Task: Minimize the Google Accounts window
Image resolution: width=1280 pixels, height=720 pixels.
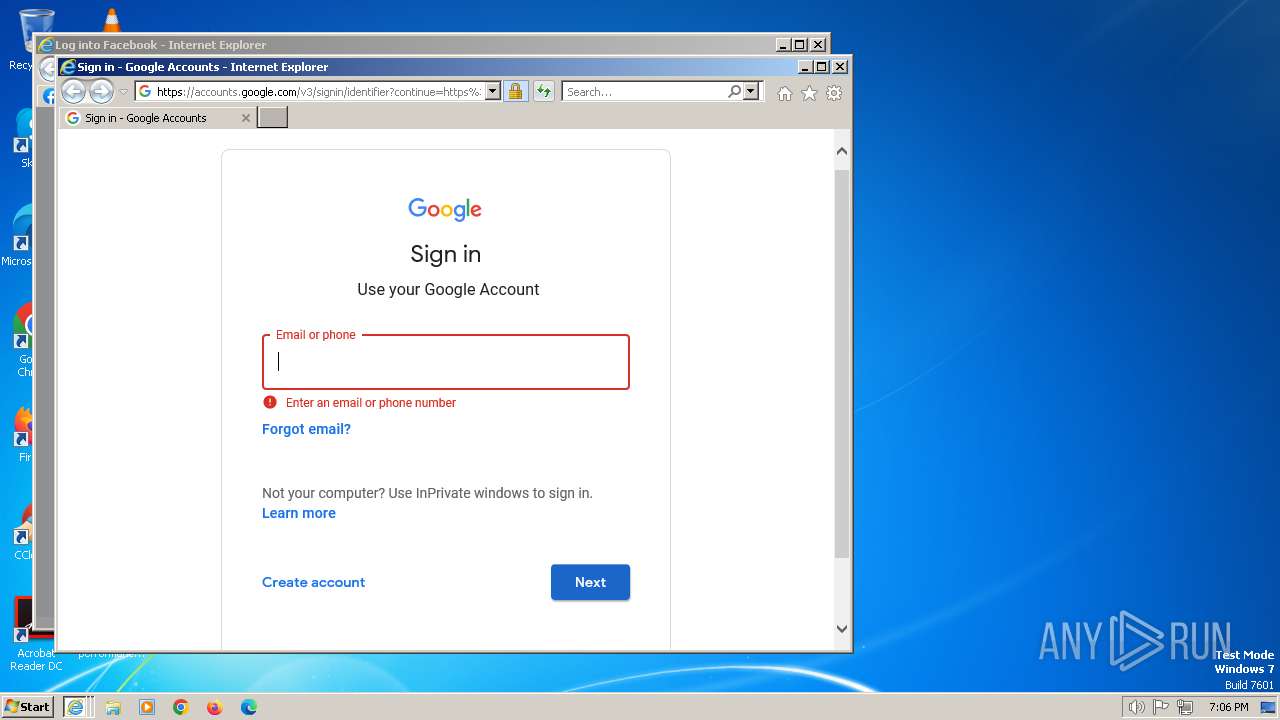Action: (805, 67)
